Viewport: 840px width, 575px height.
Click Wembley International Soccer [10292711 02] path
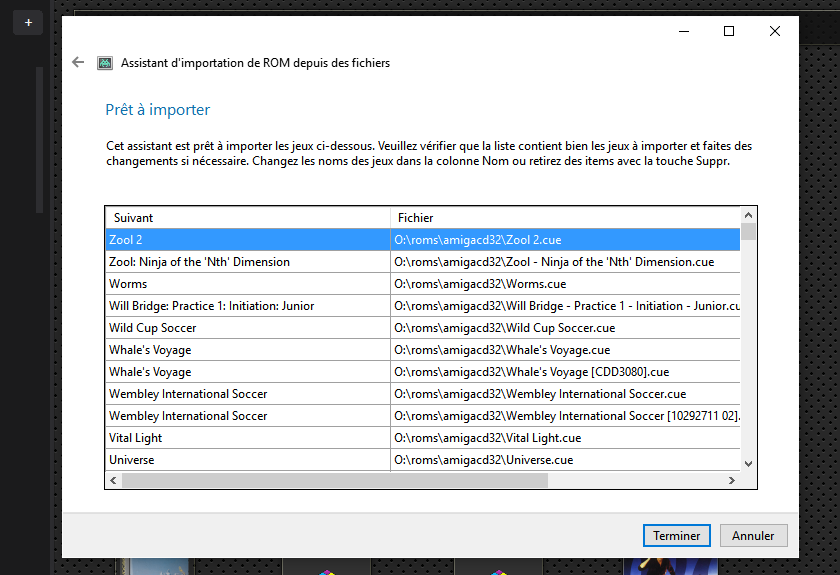565,415
